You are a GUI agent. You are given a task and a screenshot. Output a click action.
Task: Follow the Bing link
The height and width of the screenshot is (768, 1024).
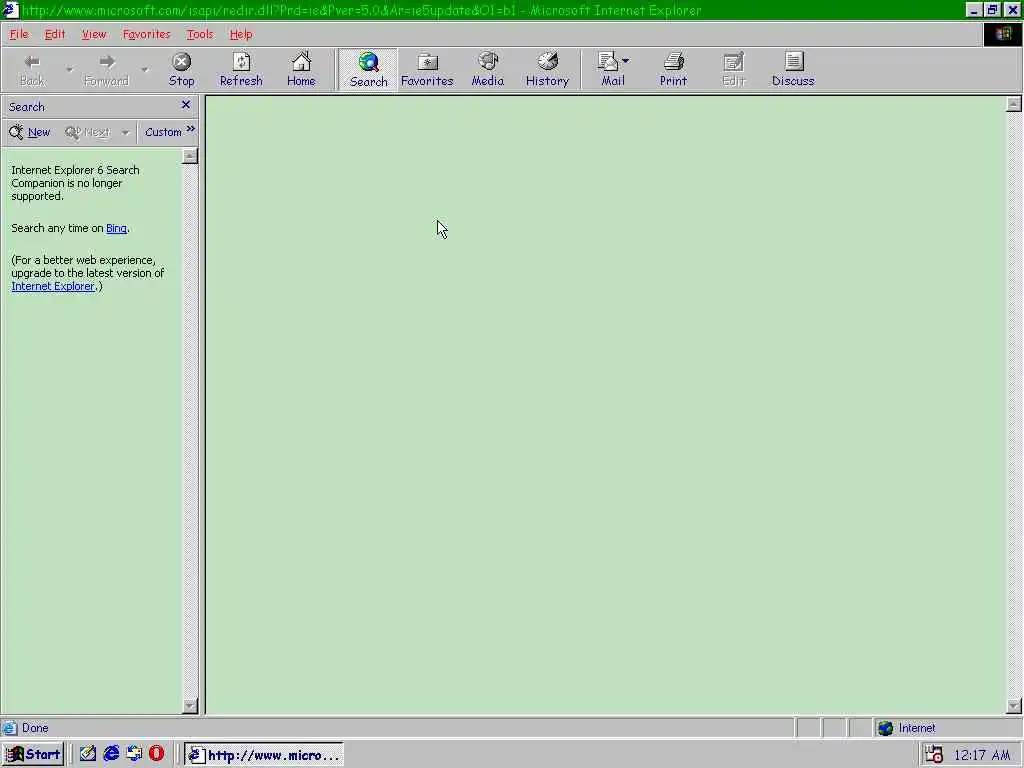(x=116, y=228)
